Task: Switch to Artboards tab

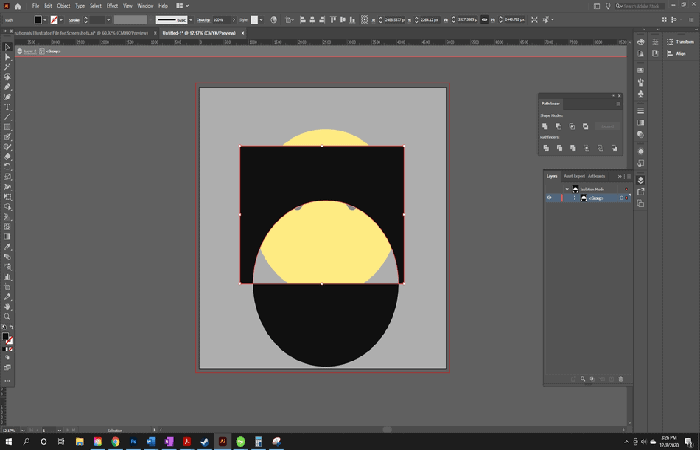Action: click(596, 176)
